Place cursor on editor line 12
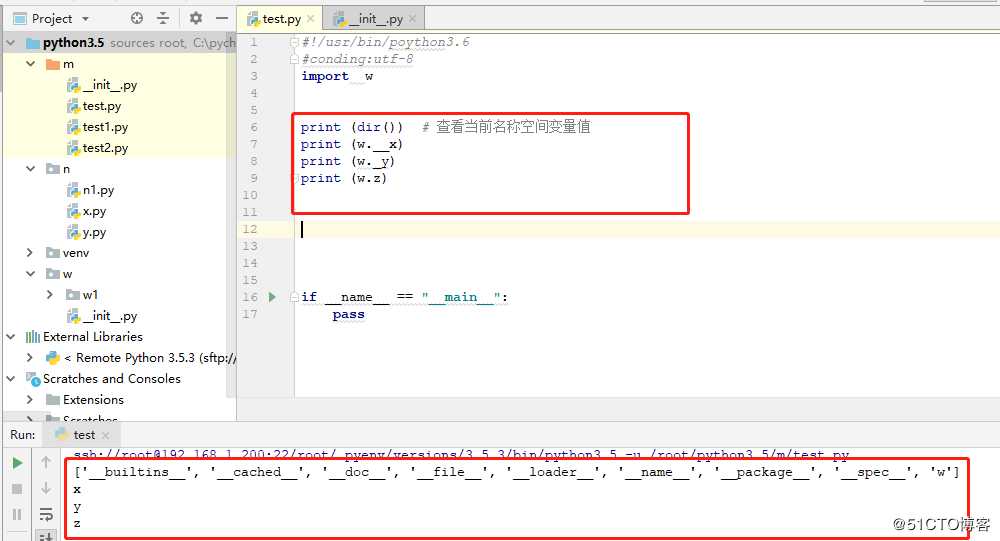1000x541 pixels. [647, 229]
